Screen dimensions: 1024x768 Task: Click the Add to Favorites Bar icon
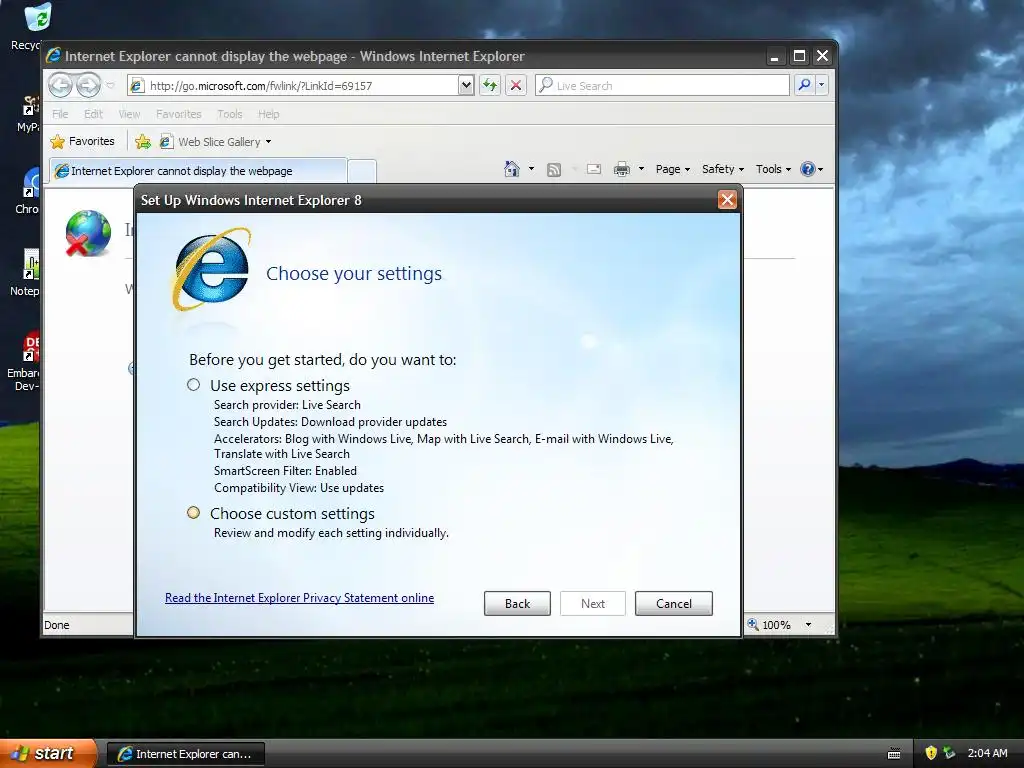[142, 141]
